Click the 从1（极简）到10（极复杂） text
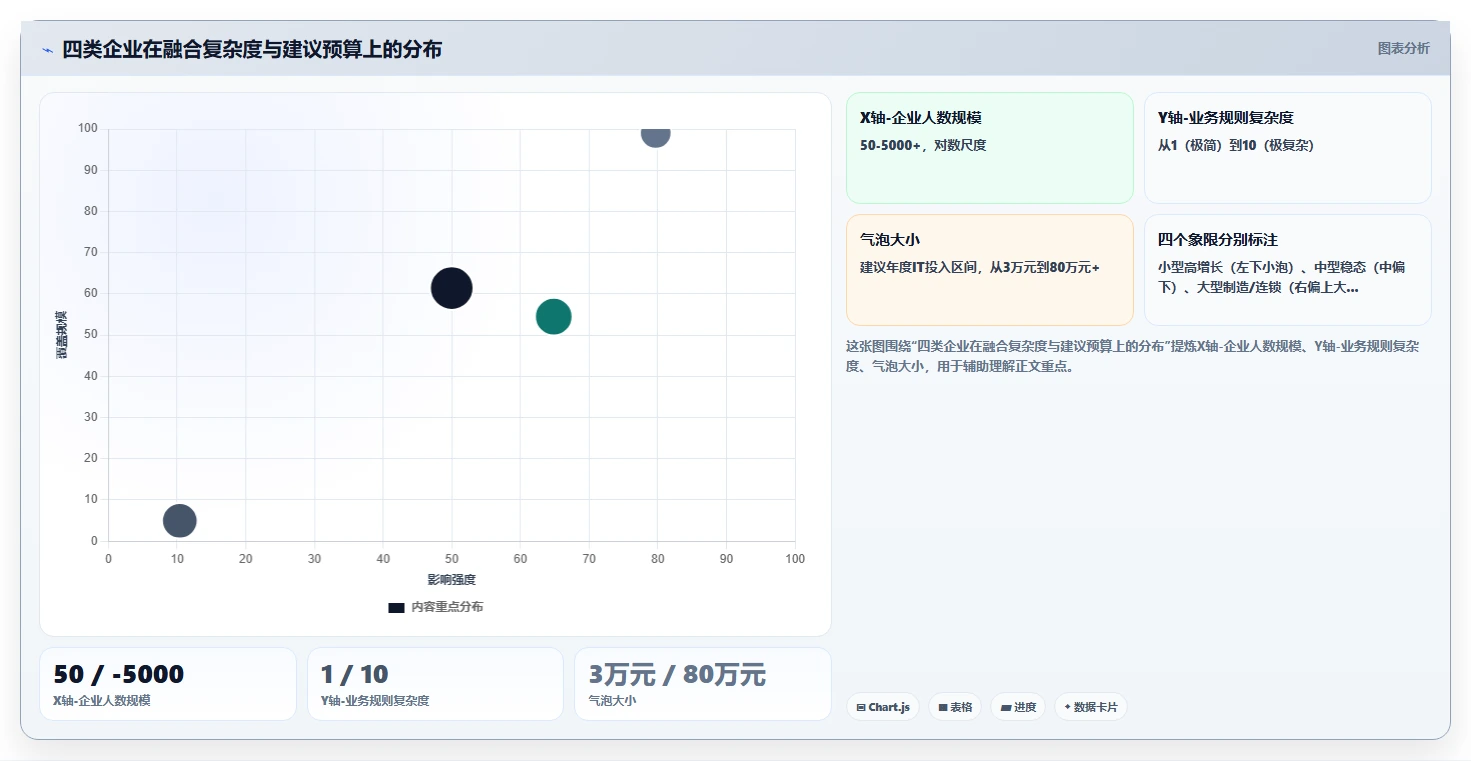1471x761 pixels. [x=1236, y=145]
